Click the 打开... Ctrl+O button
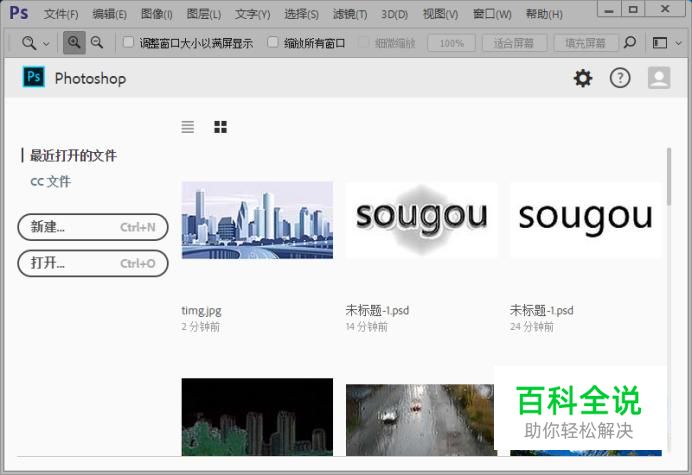 [x=93, y=263]
